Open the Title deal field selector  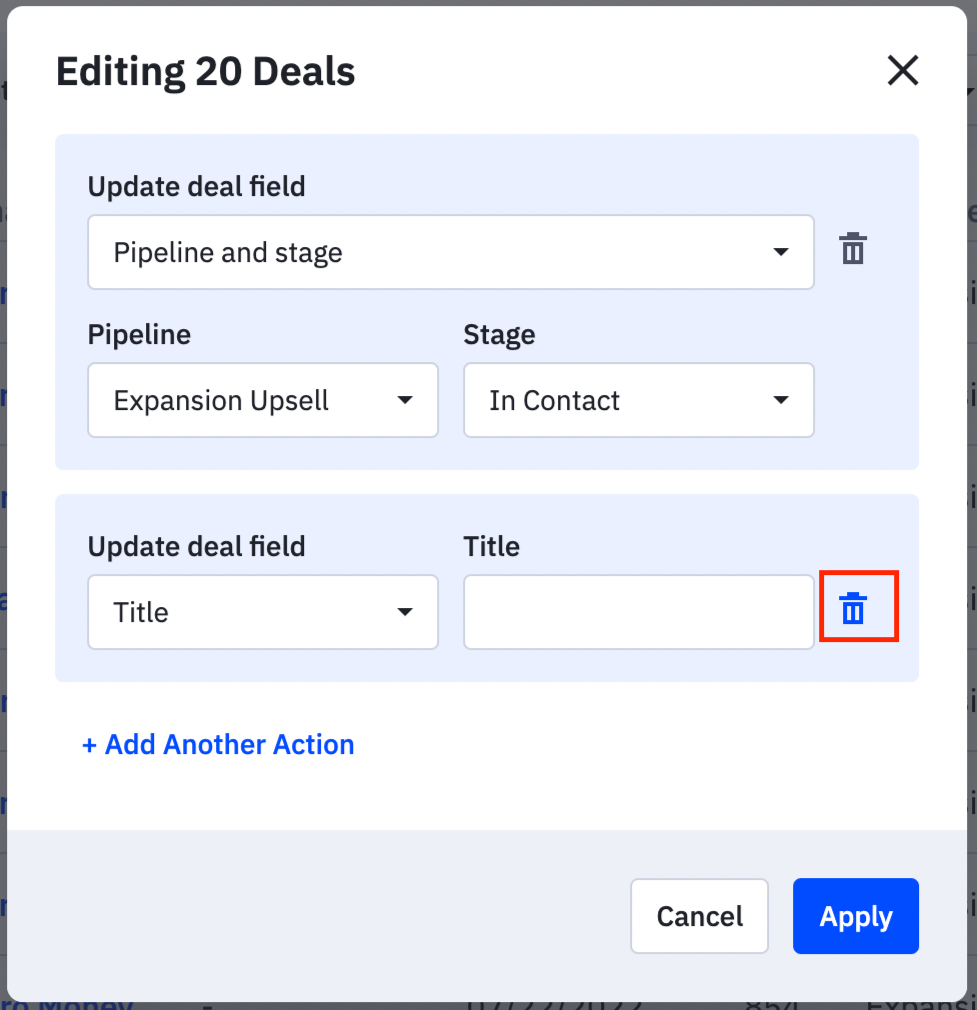263,612
